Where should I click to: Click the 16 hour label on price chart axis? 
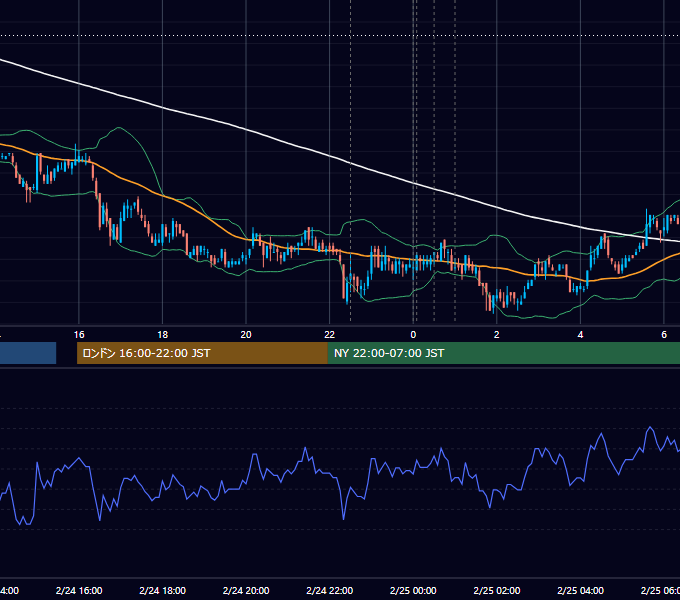(79, 335)
